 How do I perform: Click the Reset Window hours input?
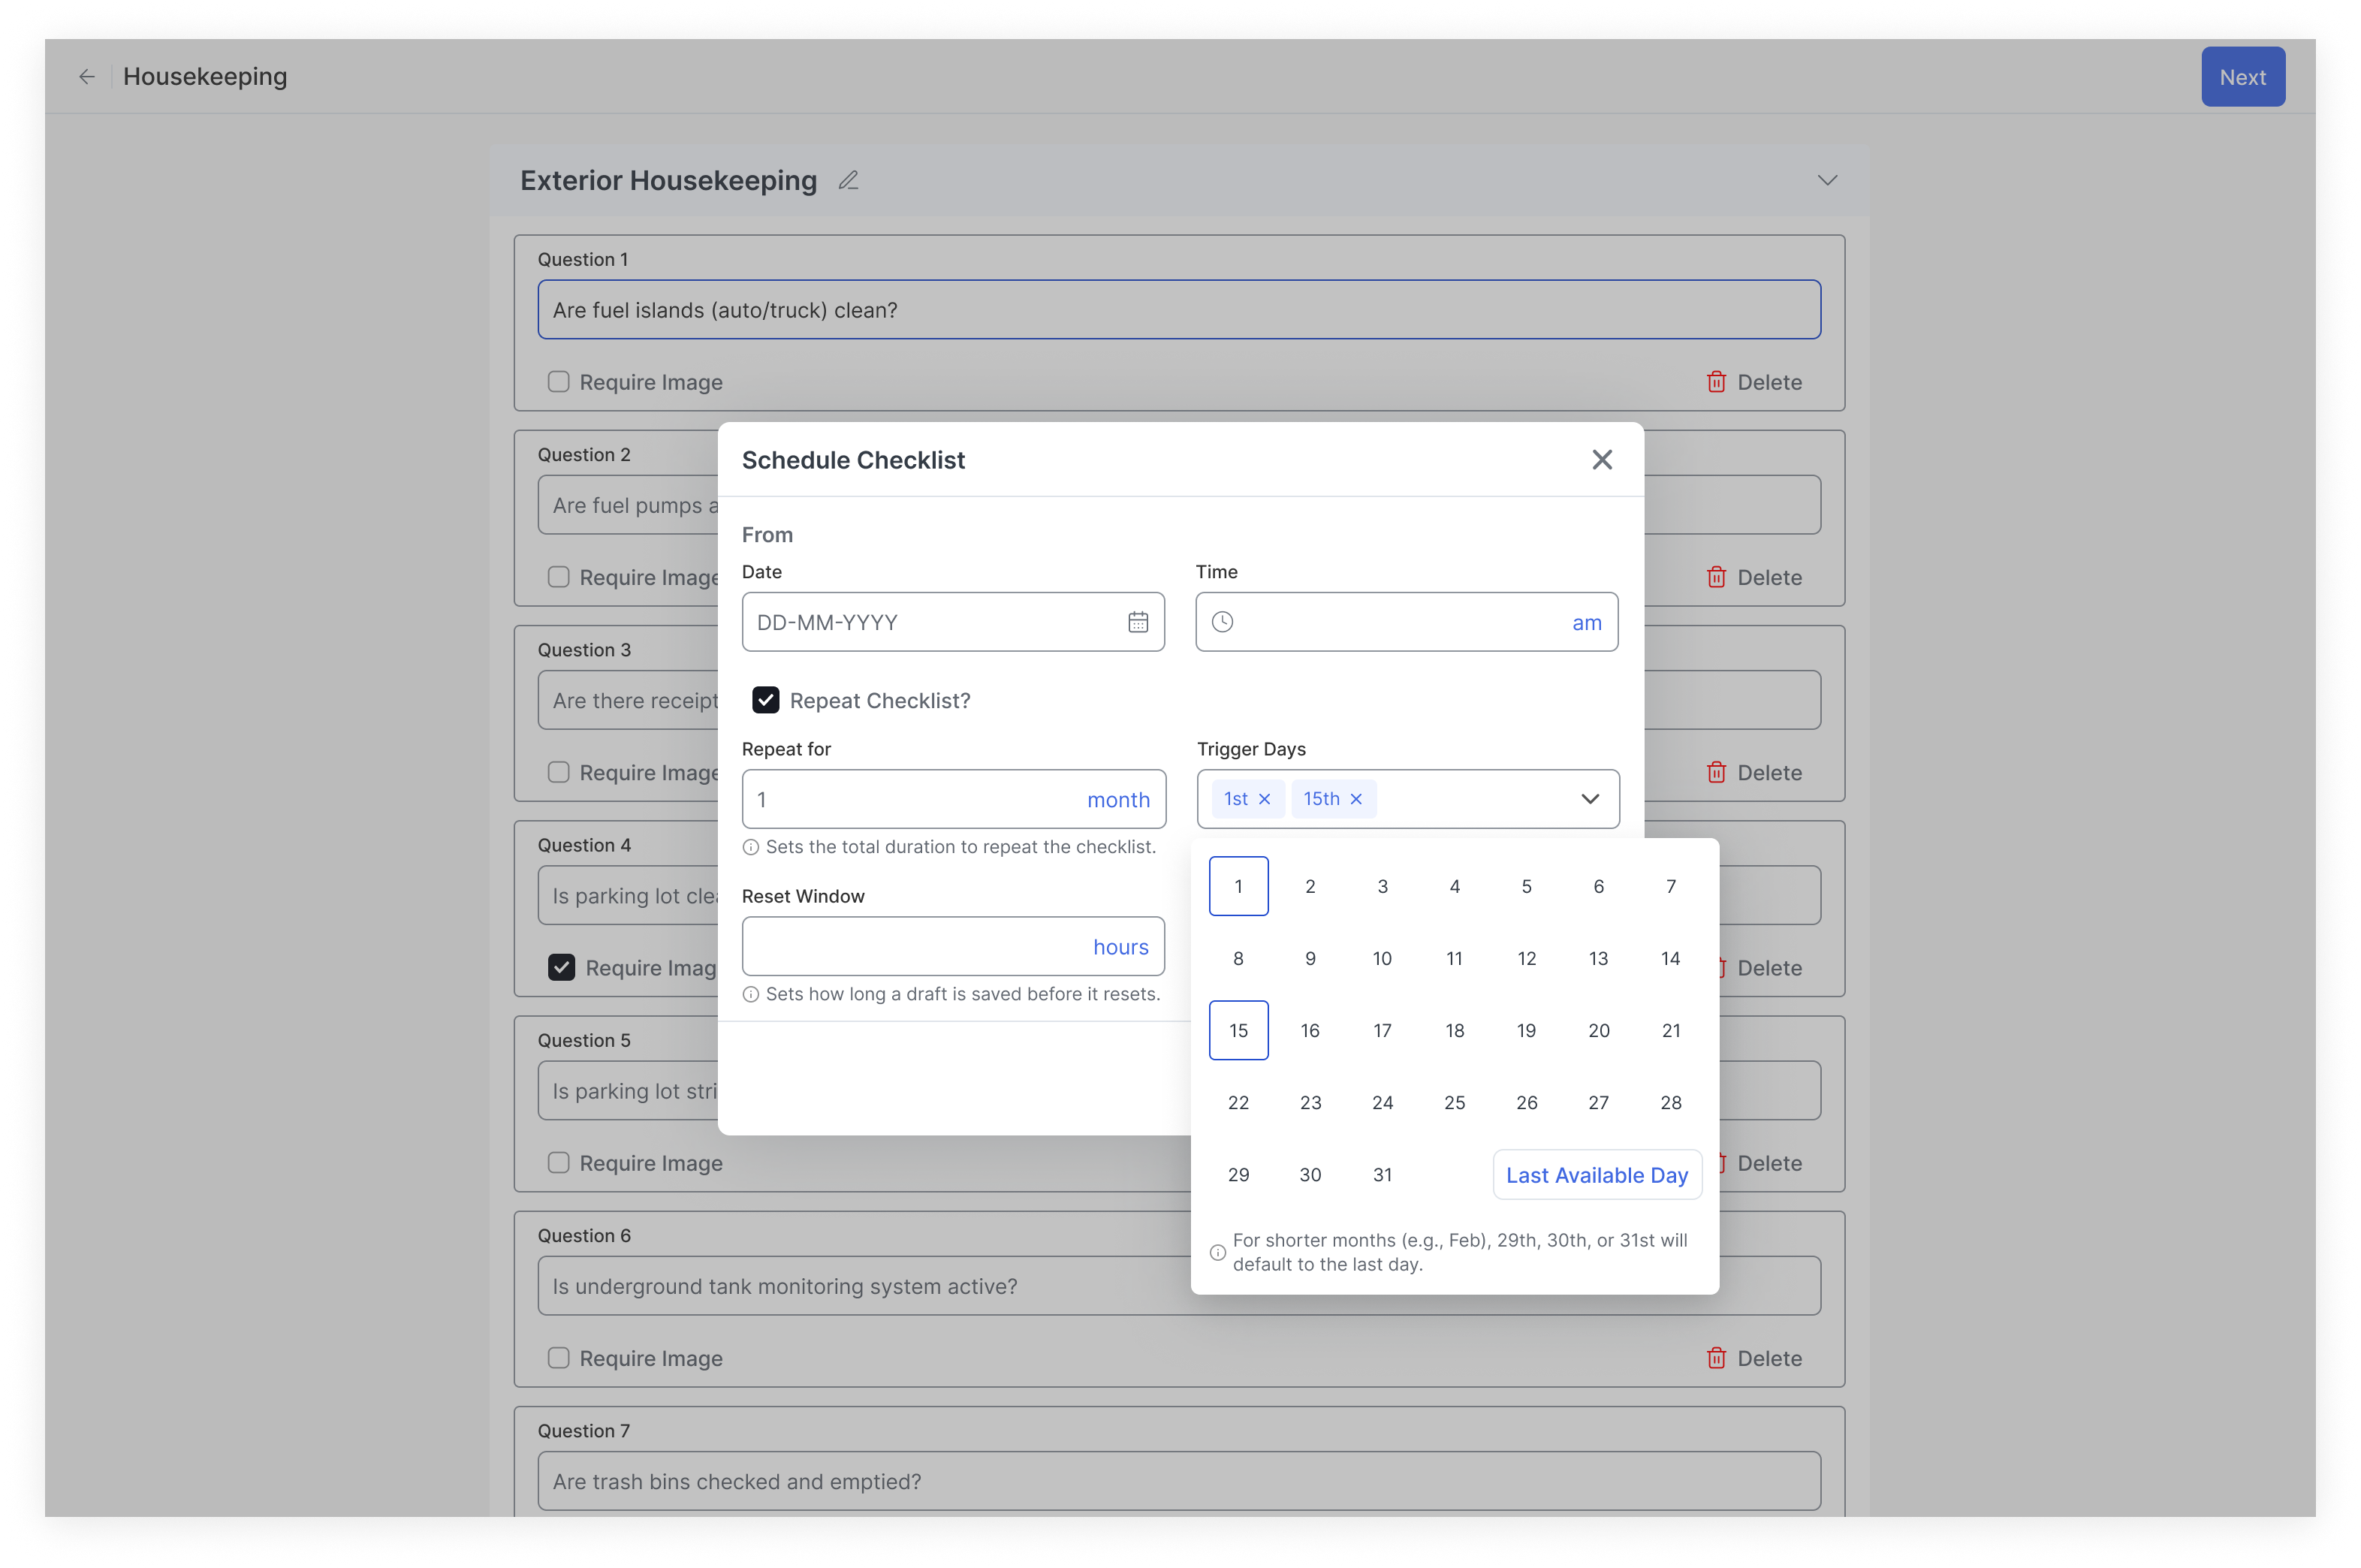point(915,946)
